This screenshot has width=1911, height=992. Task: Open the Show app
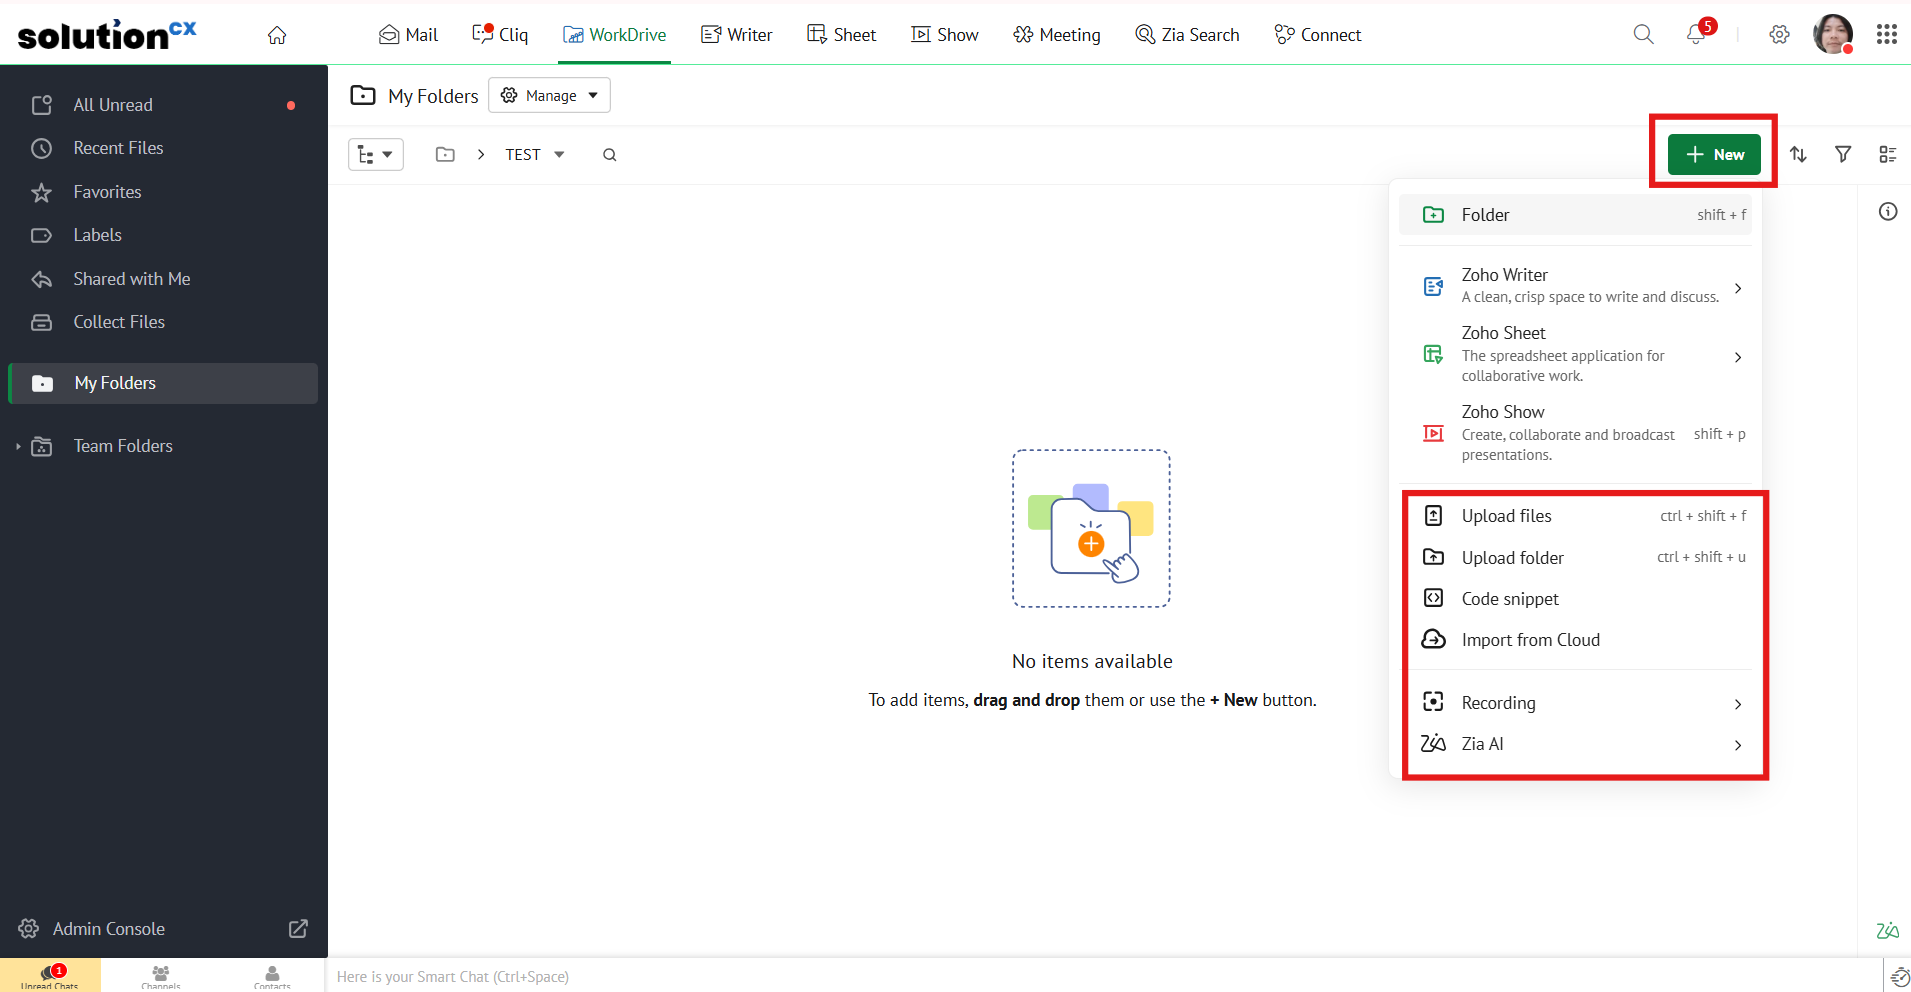(944, 35)
